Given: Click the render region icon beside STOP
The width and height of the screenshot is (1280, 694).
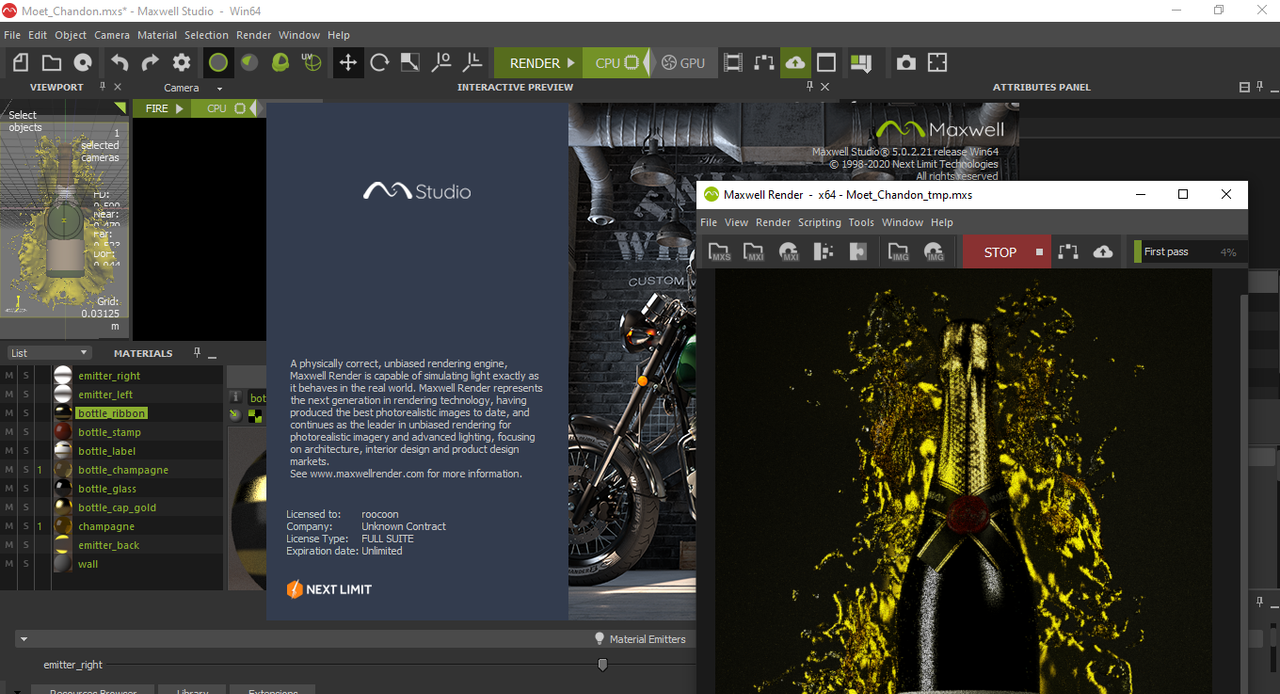Looking at the screenshot, I should coord(1068,252).
